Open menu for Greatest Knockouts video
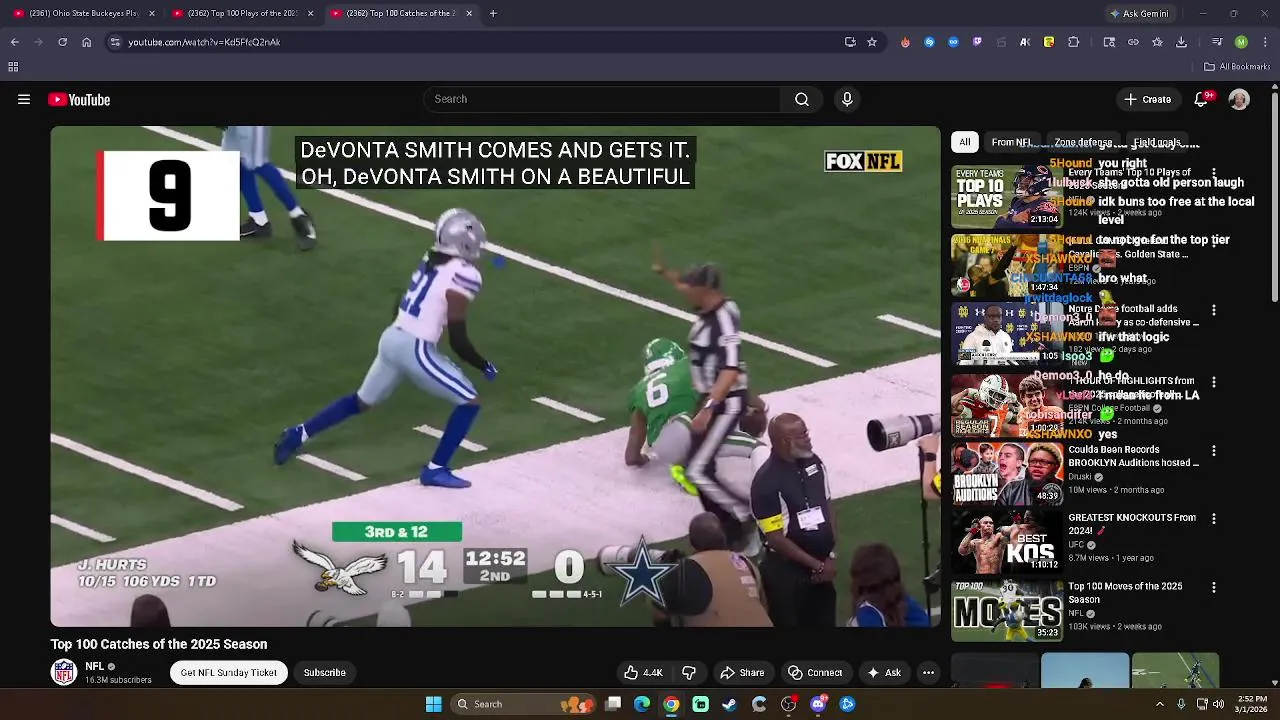This screenshot has width=1280, height=720. click(1214, 519)
